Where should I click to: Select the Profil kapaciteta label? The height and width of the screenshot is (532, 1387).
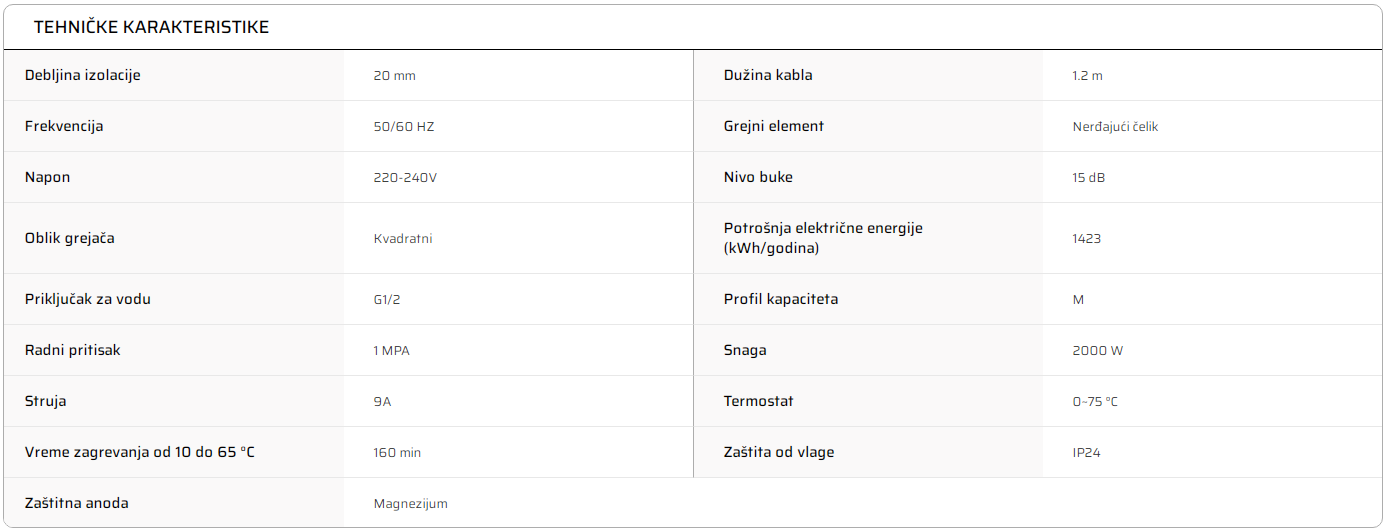pos(781,299)
